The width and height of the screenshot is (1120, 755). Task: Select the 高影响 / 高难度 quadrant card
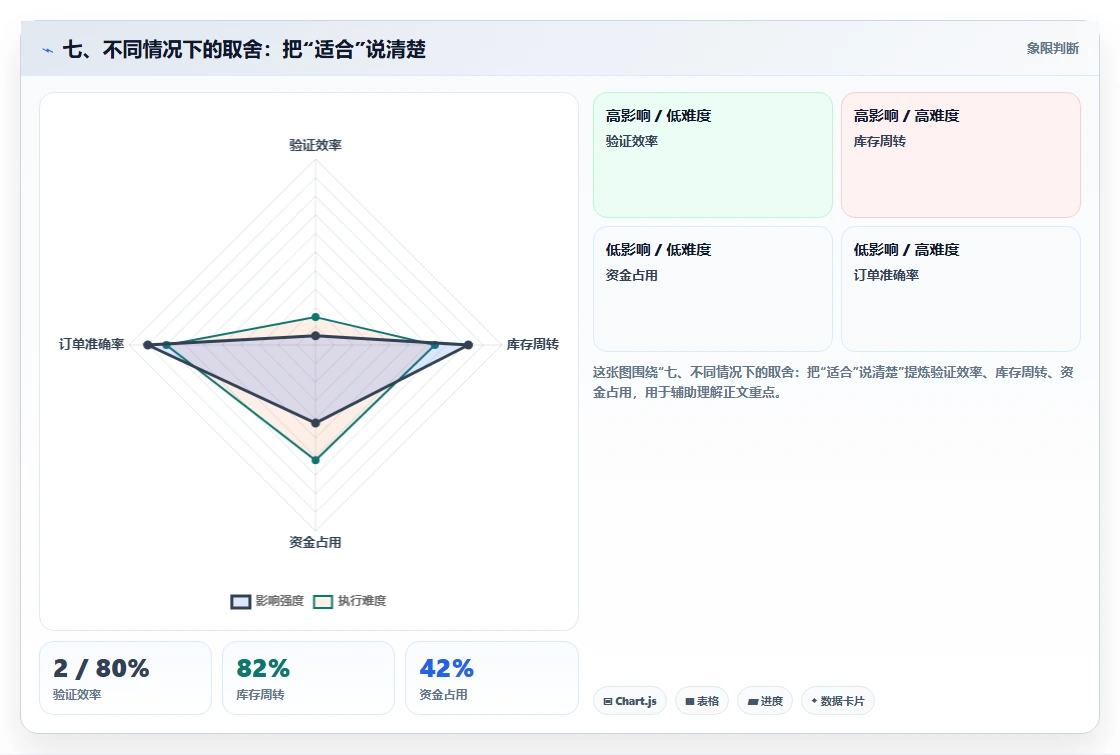pos(961,155)
